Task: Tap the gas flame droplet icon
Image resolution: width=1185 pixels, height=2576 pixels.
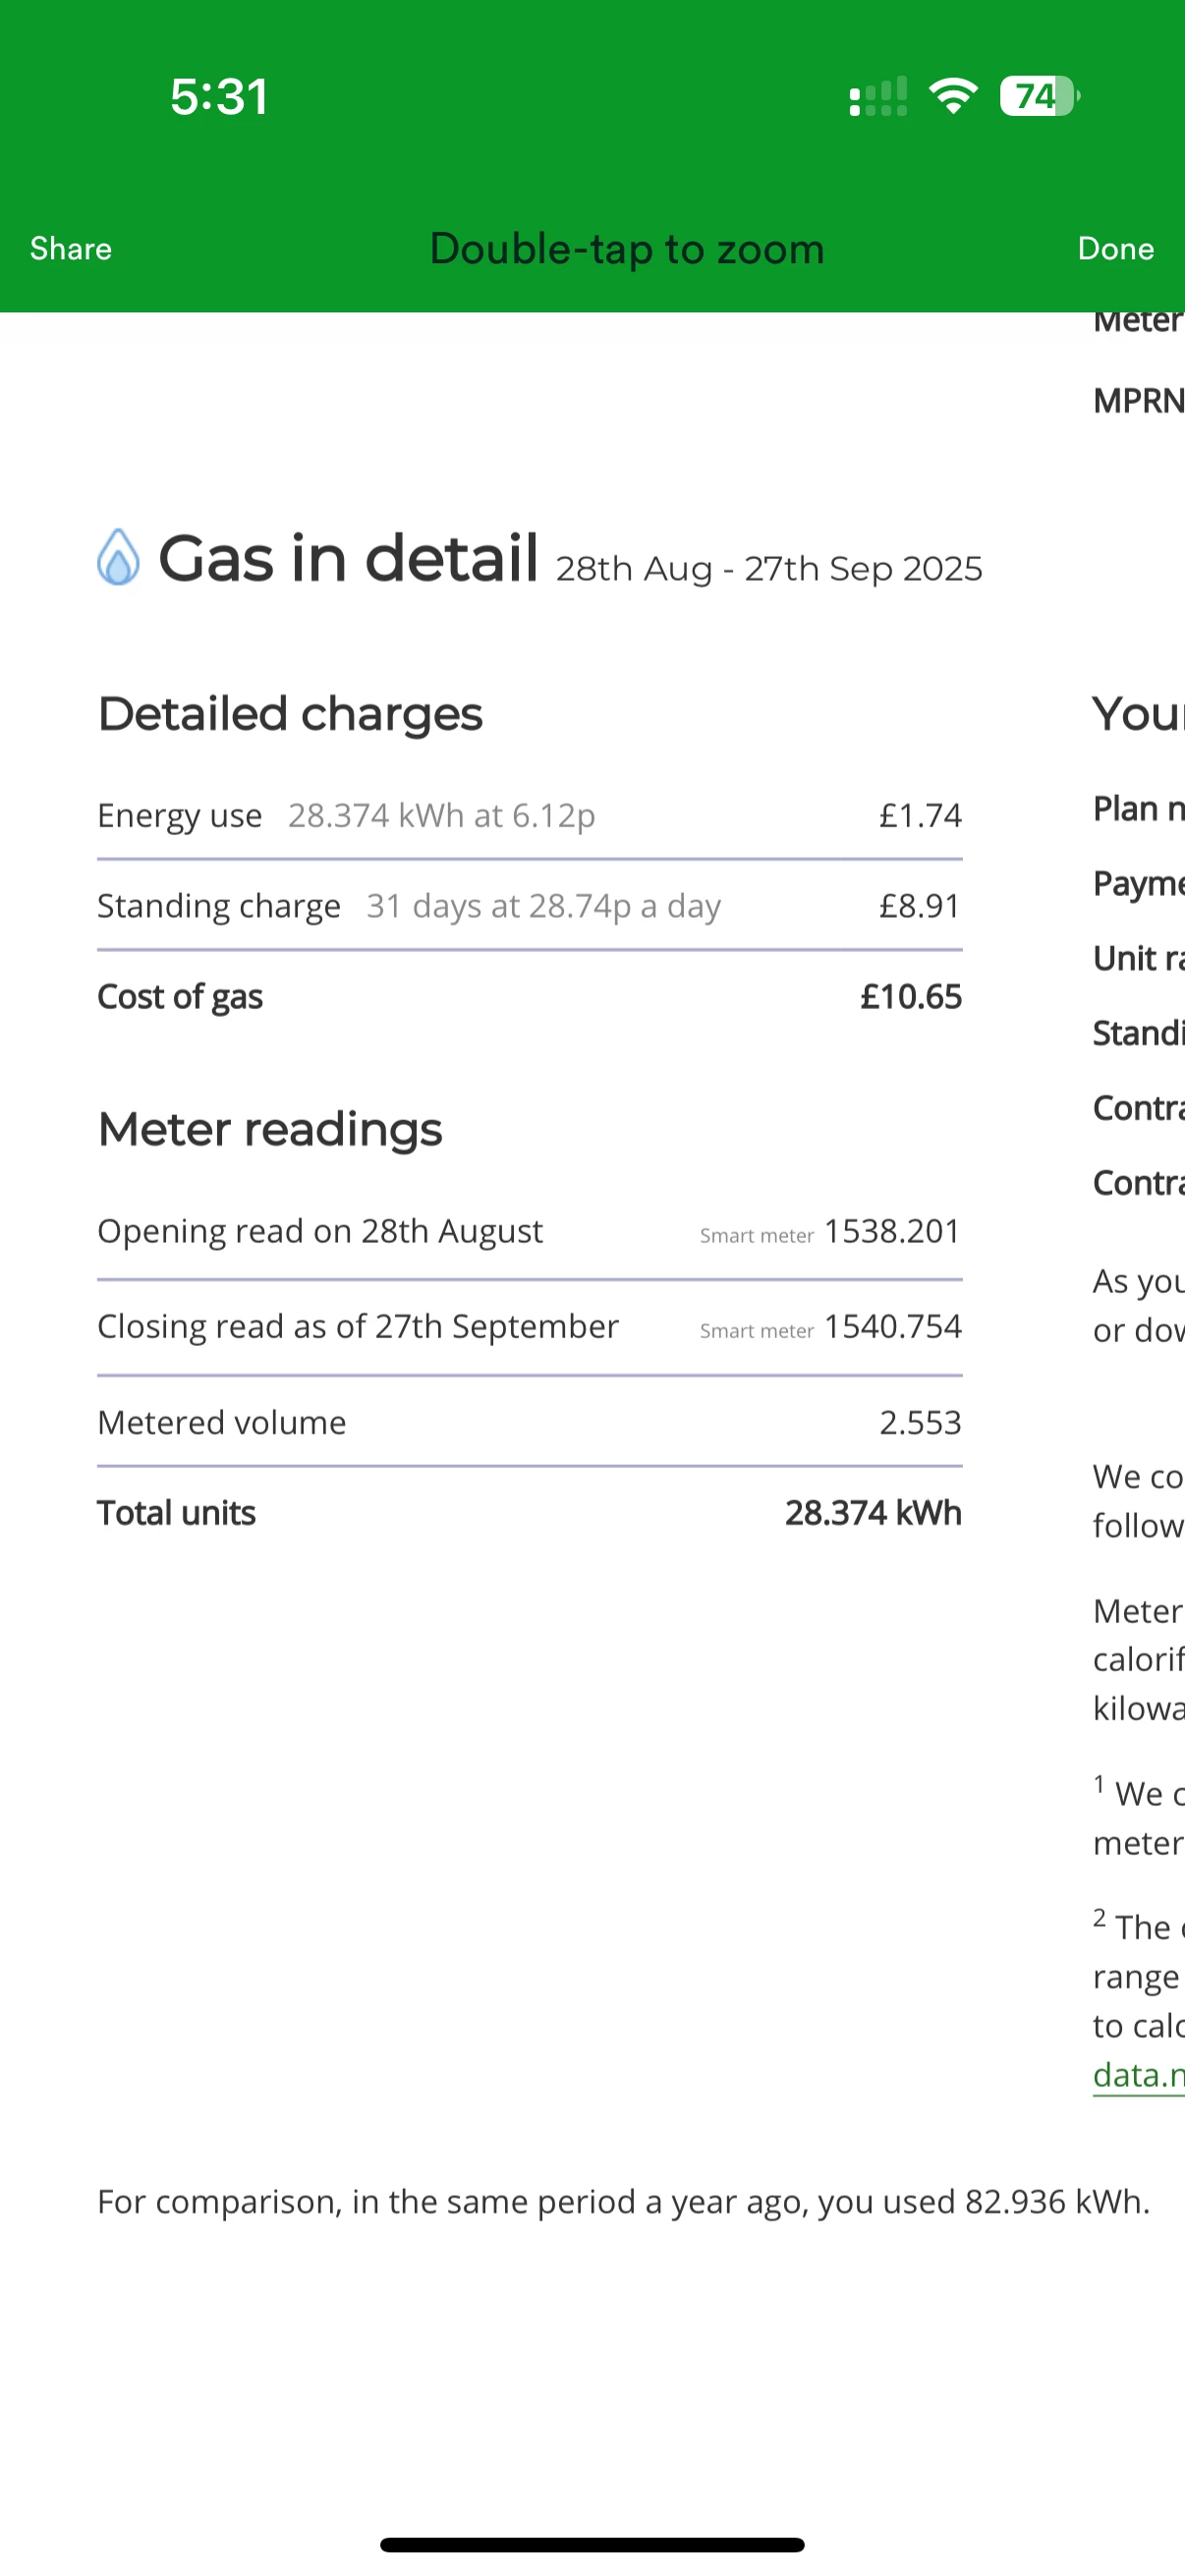Action: pyautogui.click(x=118, y=557)
